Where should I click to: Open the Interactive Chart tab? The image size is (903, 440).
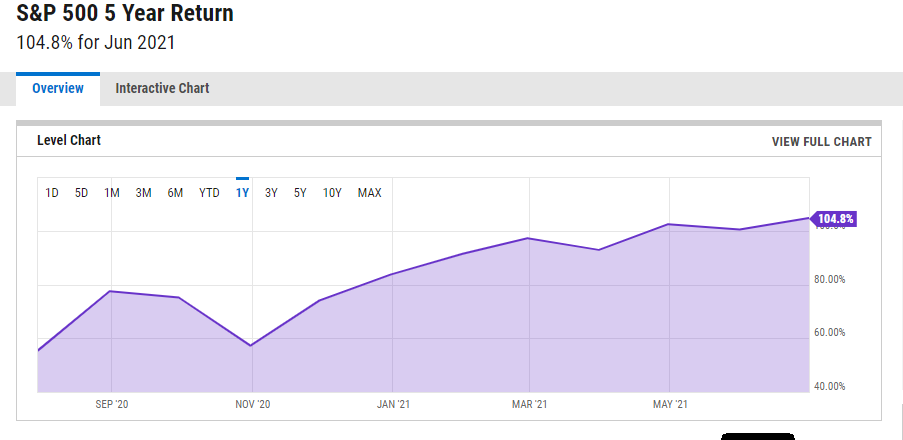coord(162,88)
